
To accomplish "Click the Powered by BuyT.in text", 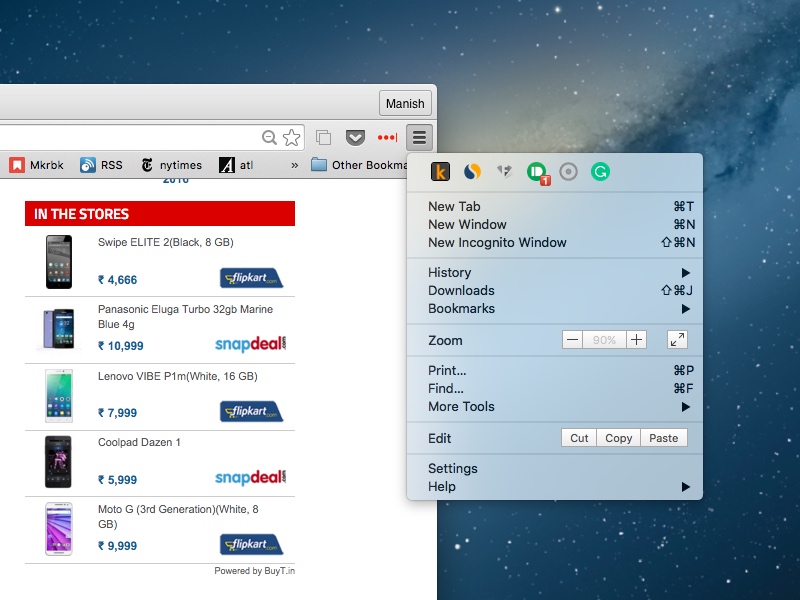I will (255, 571).
